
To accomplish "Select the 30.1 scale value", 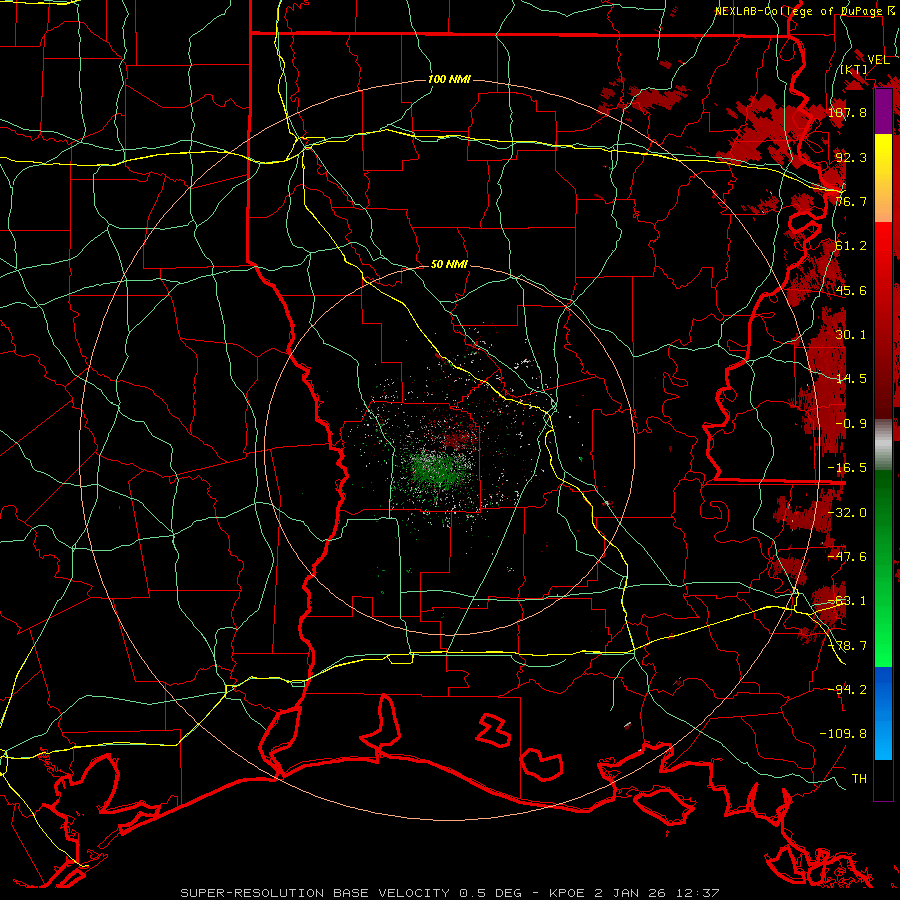I will coord(851,335).
